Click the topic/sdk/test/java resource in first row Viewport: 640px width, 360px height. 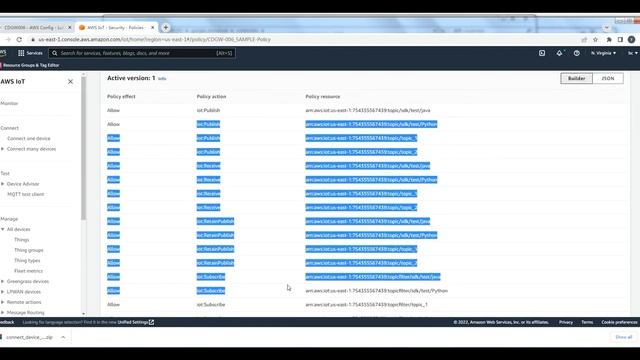pos(368,111)
